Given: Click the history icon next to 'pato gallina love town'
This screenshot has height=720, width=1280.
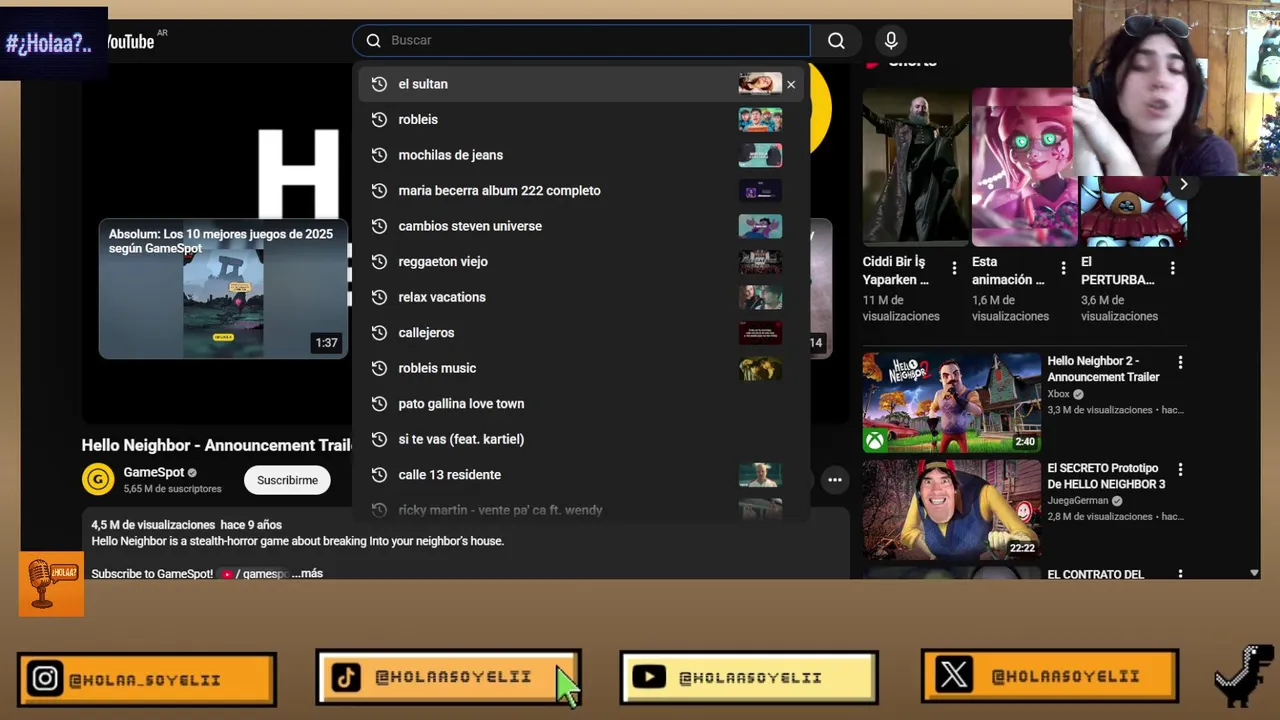Looking at the screenshot, I should (x=379, y=404).
